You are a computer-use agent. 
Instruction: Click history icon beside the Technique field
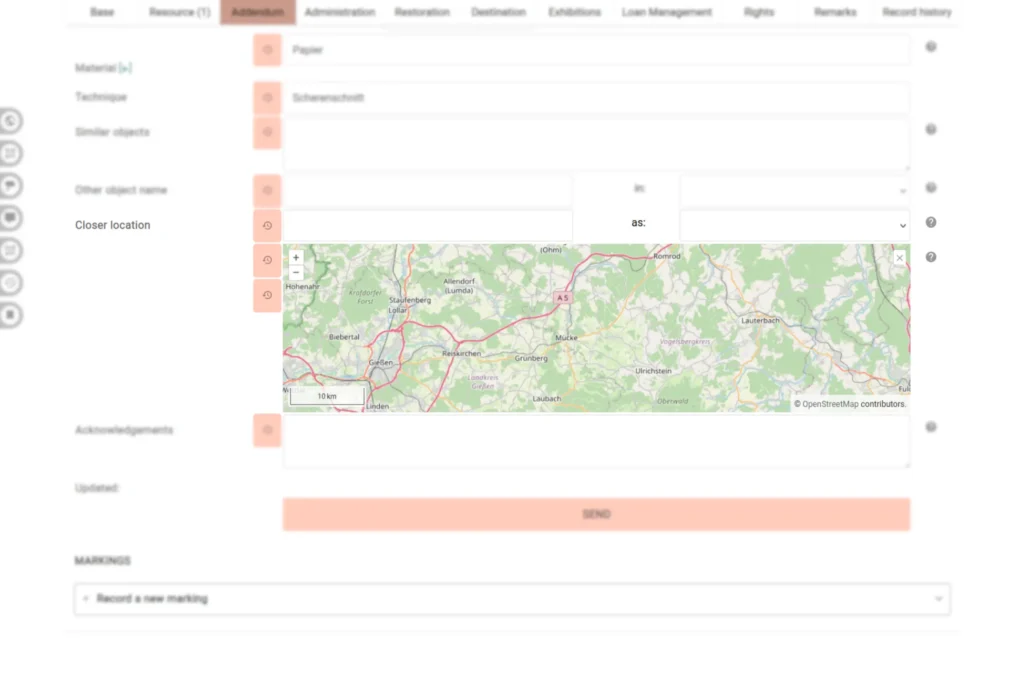coord(267,98)
